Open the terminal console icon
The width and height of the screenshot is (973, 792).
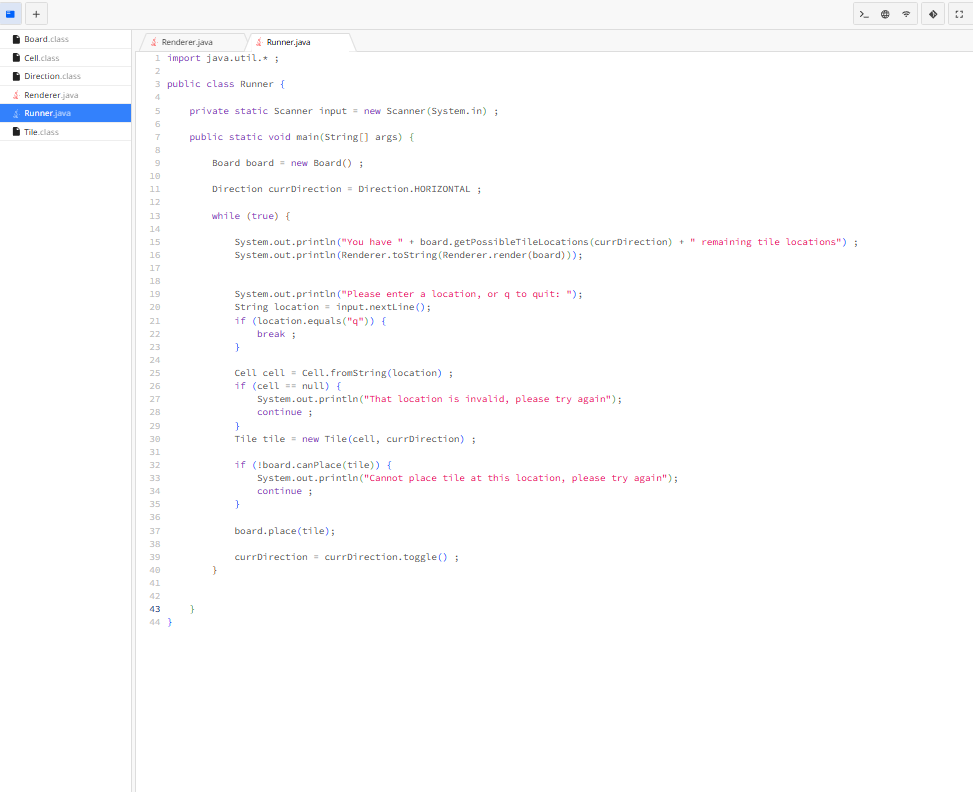pyautogui.click(x=863, y=14)
